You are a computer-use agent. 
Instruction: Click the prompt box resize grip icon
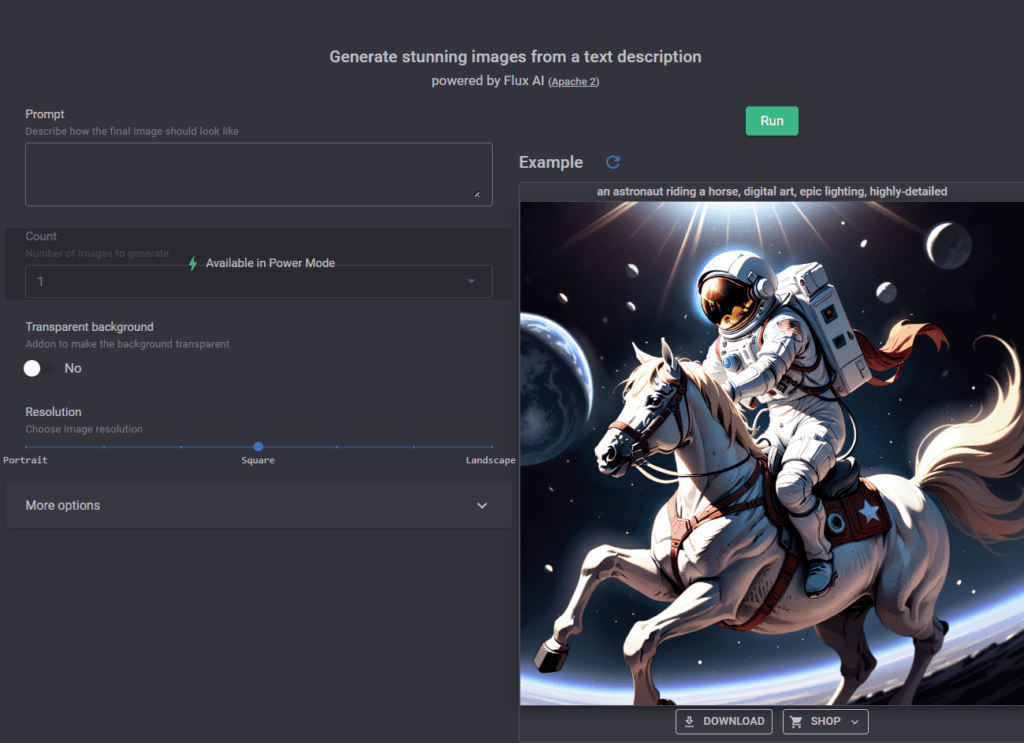pos(477,194)
